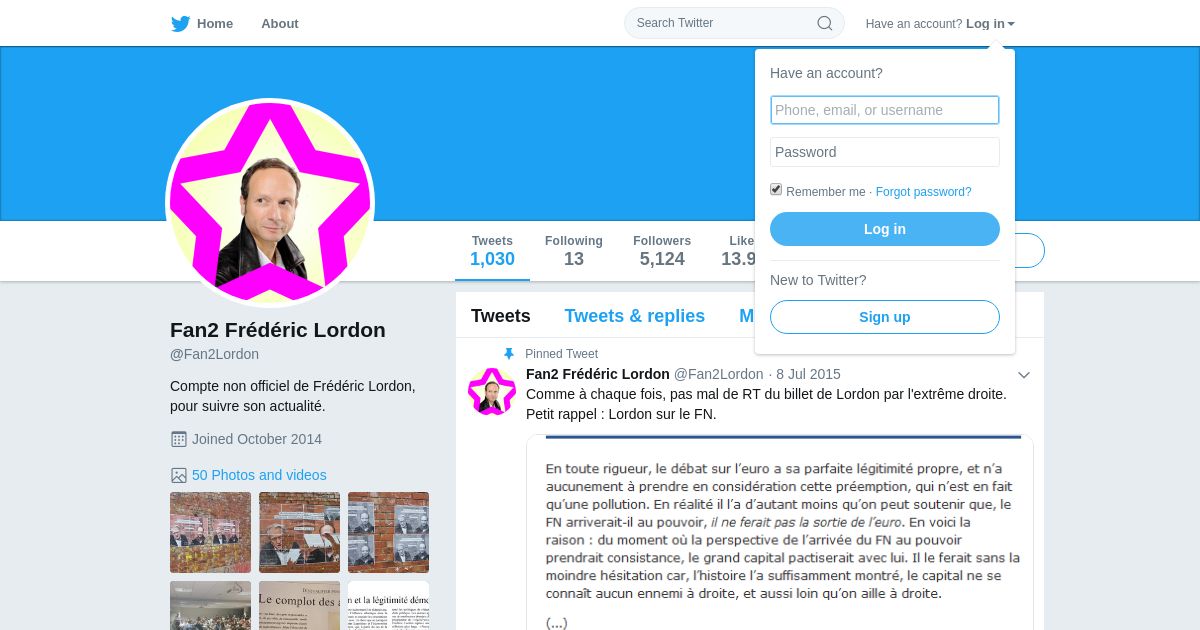
Task: Click the blue Log in button
Action: tap(885, 229)
